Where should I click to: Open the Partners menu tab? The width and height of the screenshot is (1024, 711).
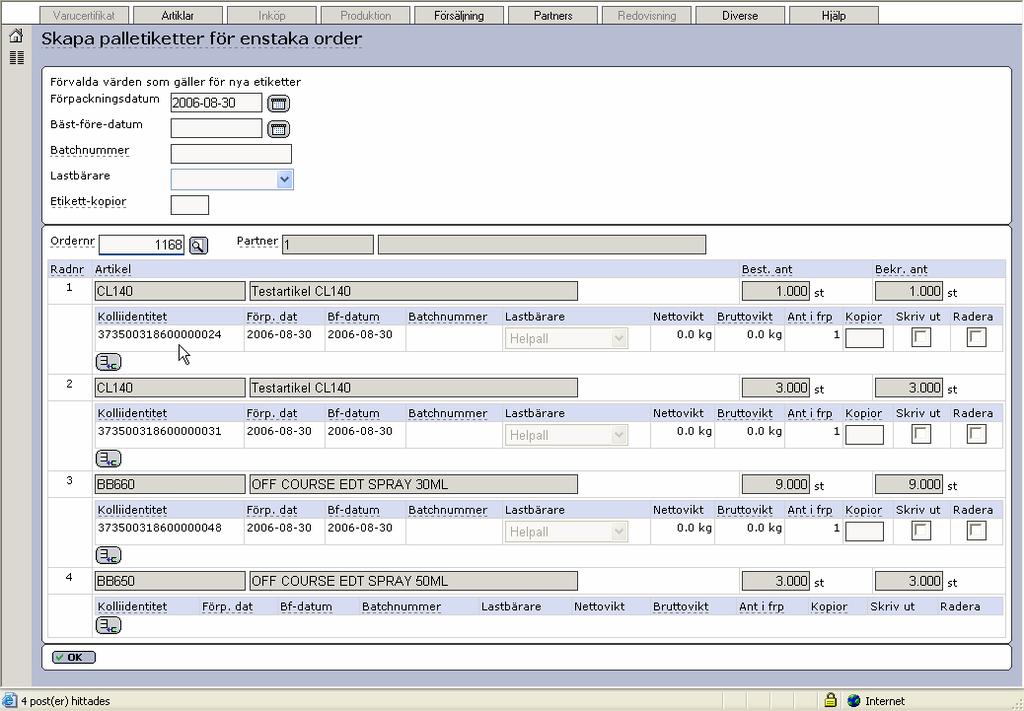pyautogui.click(x=552, y=15)
